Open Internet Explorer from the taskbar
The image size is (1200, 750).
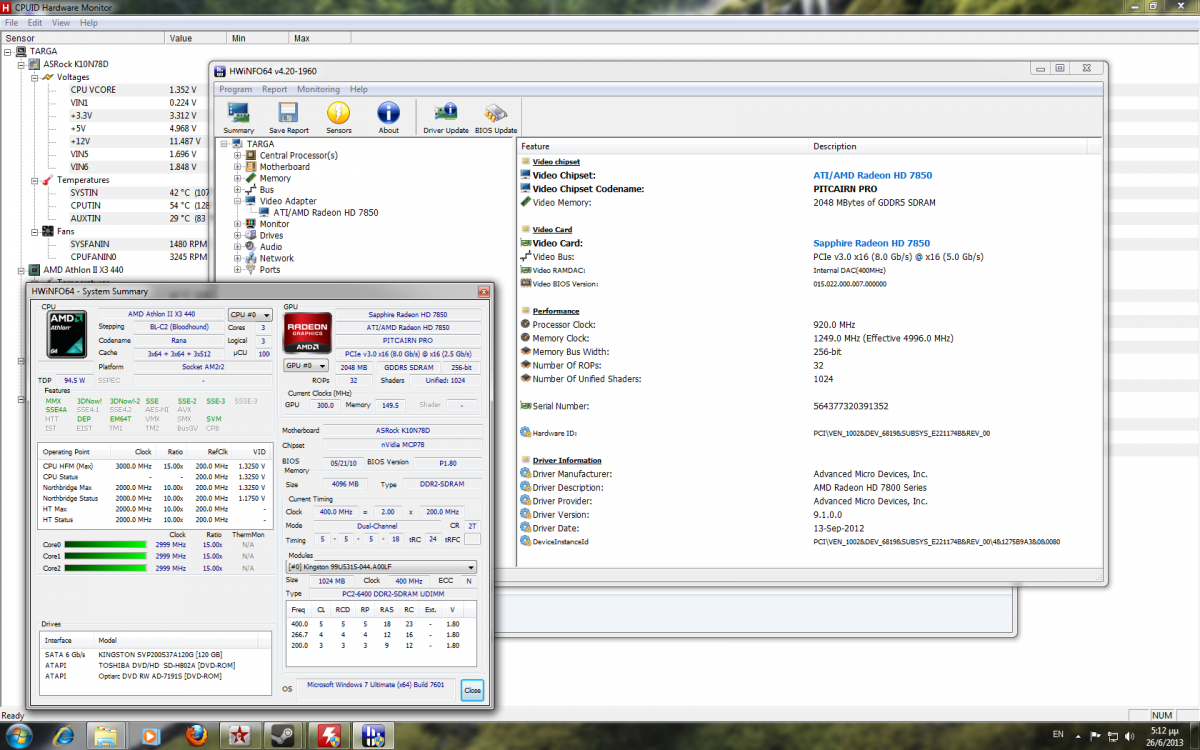click(x=65, y=737)
